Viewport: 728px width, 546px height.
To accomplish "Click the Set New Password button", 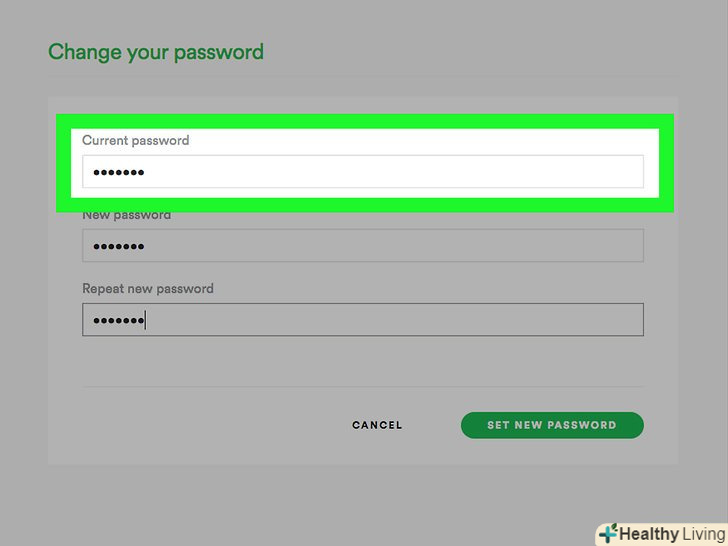I will click(x=551, y=425).
